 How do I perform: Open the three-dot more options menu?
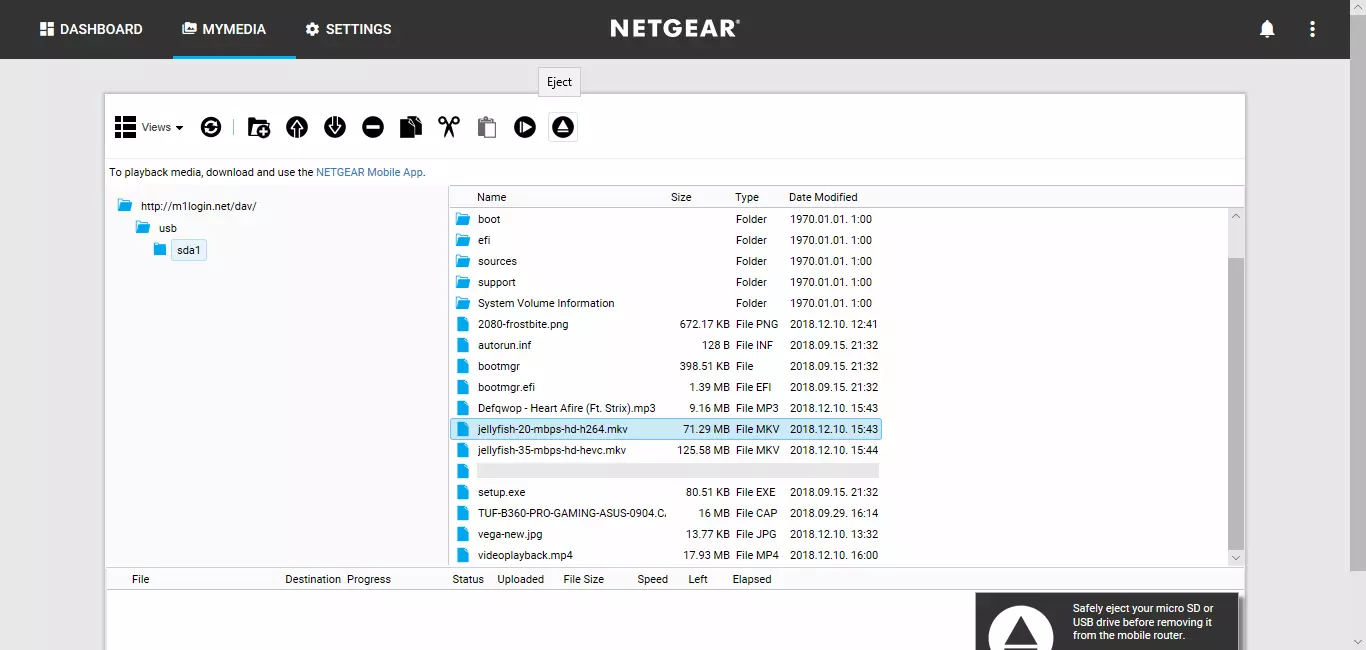(x=1313, y=29)
